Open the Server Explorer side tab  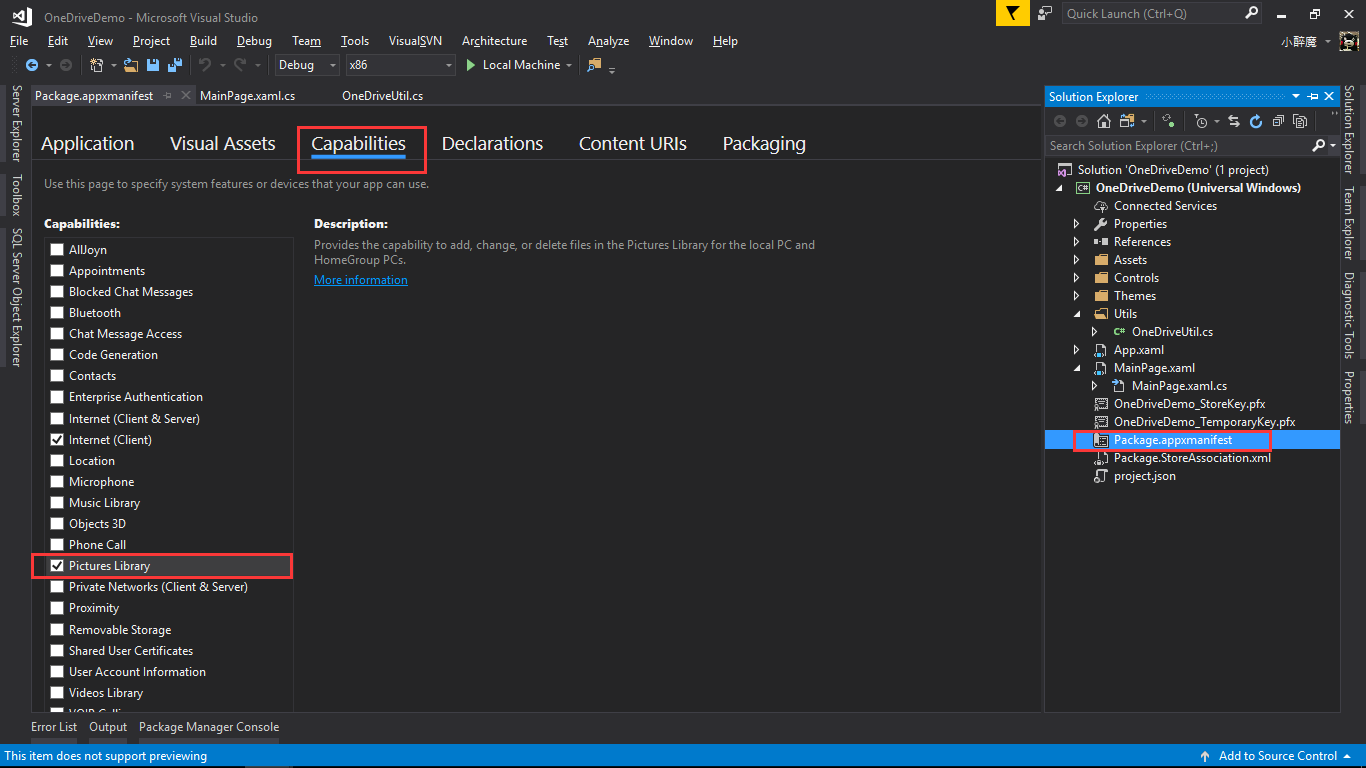(16, 123)
